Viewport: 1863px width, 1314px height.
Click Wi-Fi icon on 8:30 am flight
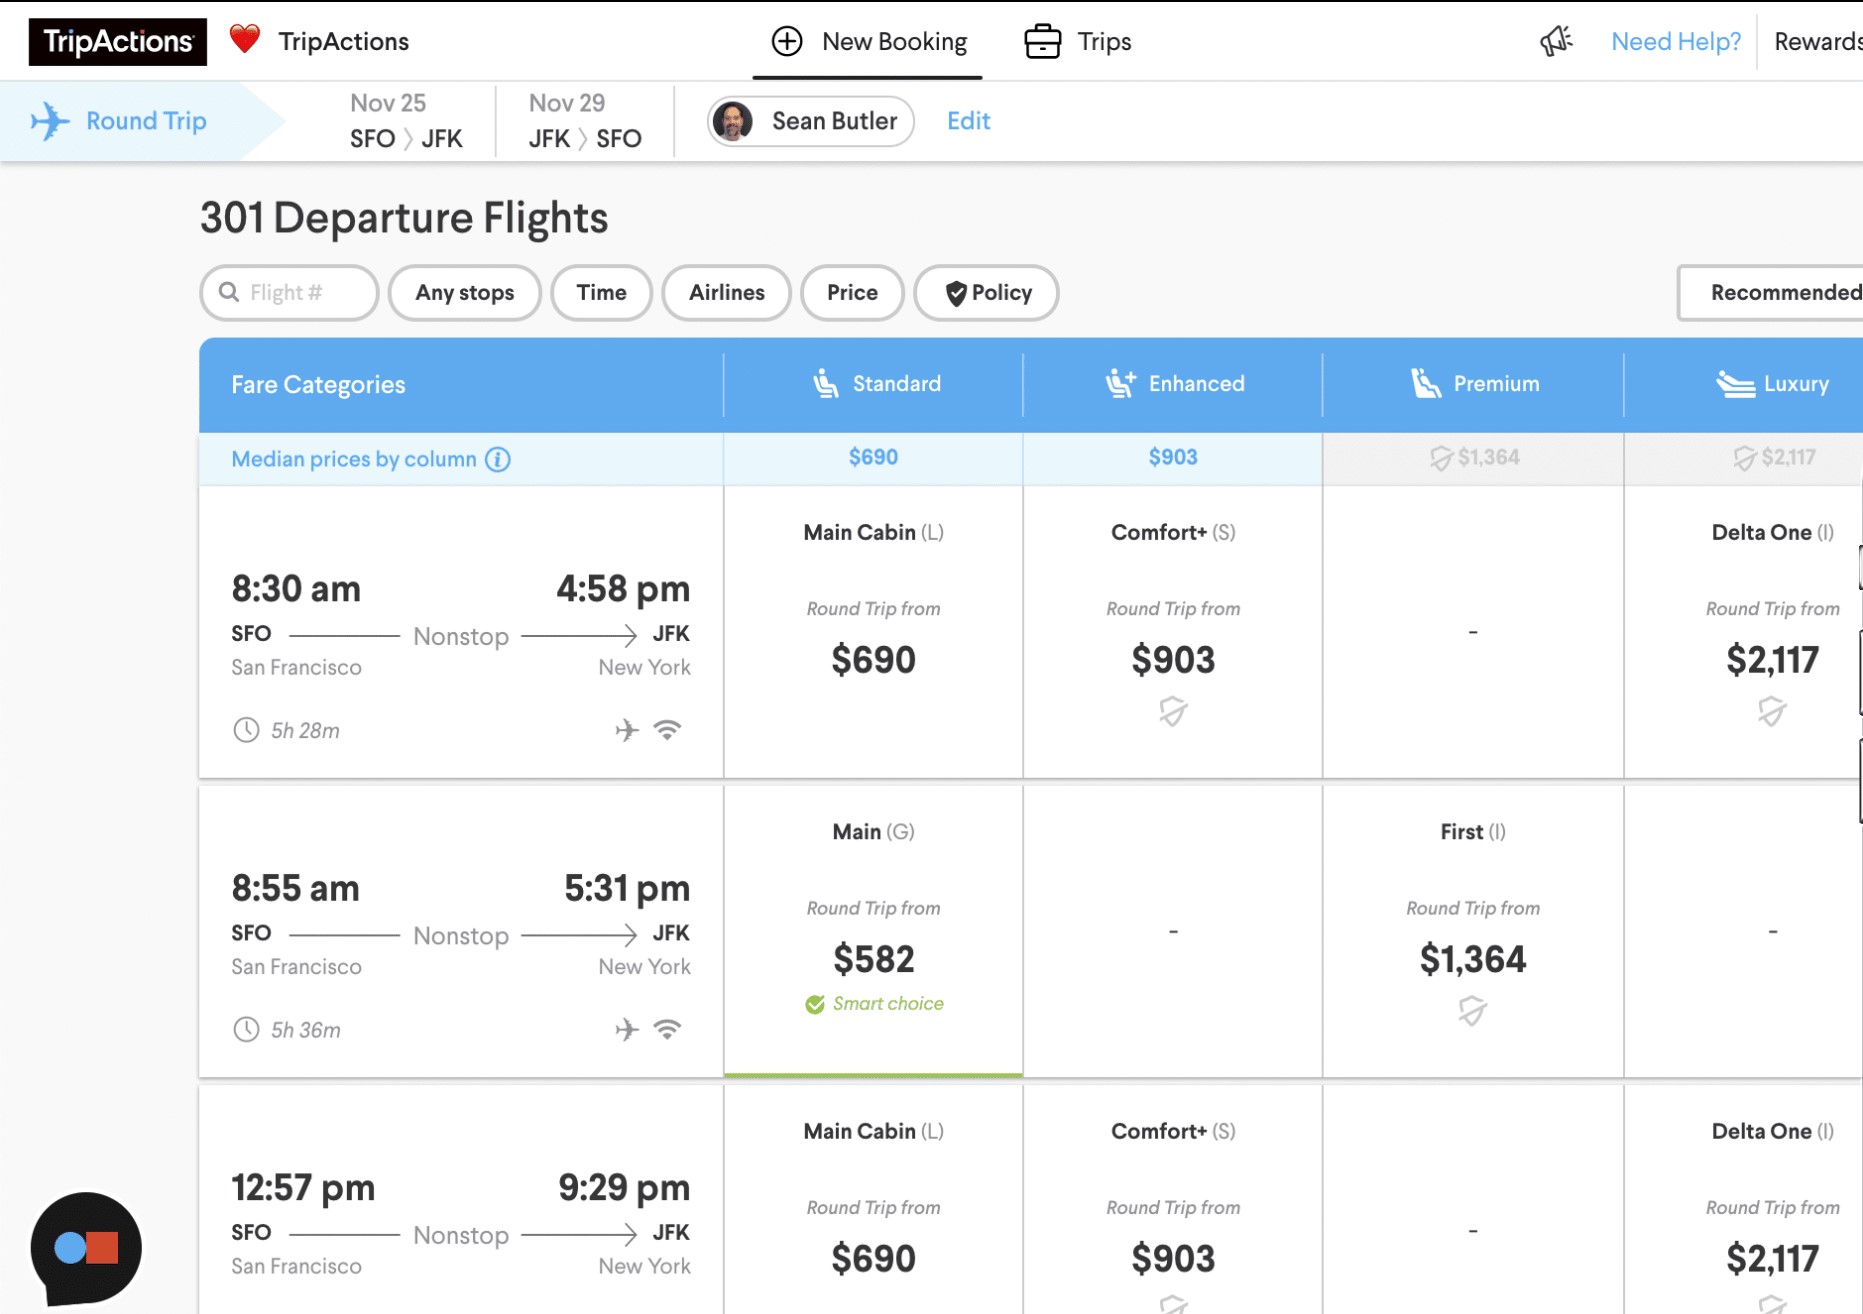[x=667, y=730]
